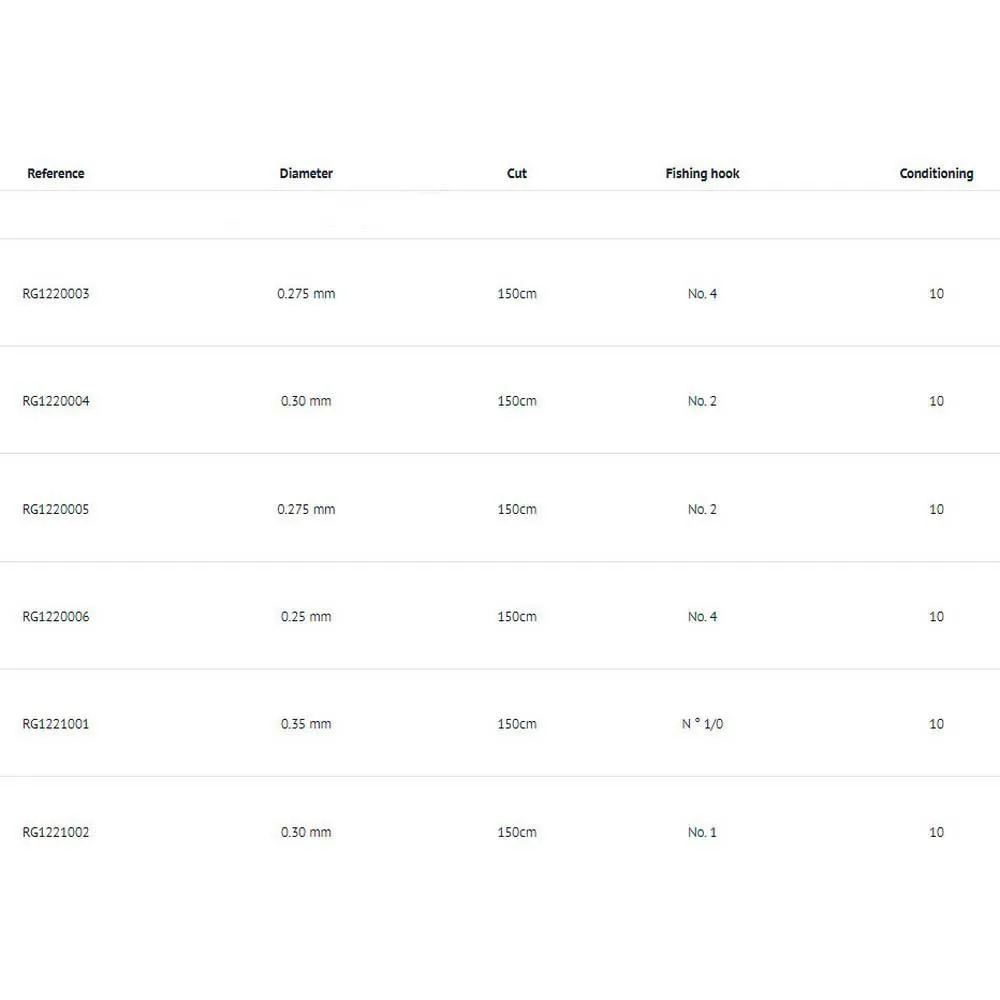Click the diameter value in the RG1220003 row
Image resolution: width=1000 pixels, height=1000 pixels.
[x=306, y=294]
